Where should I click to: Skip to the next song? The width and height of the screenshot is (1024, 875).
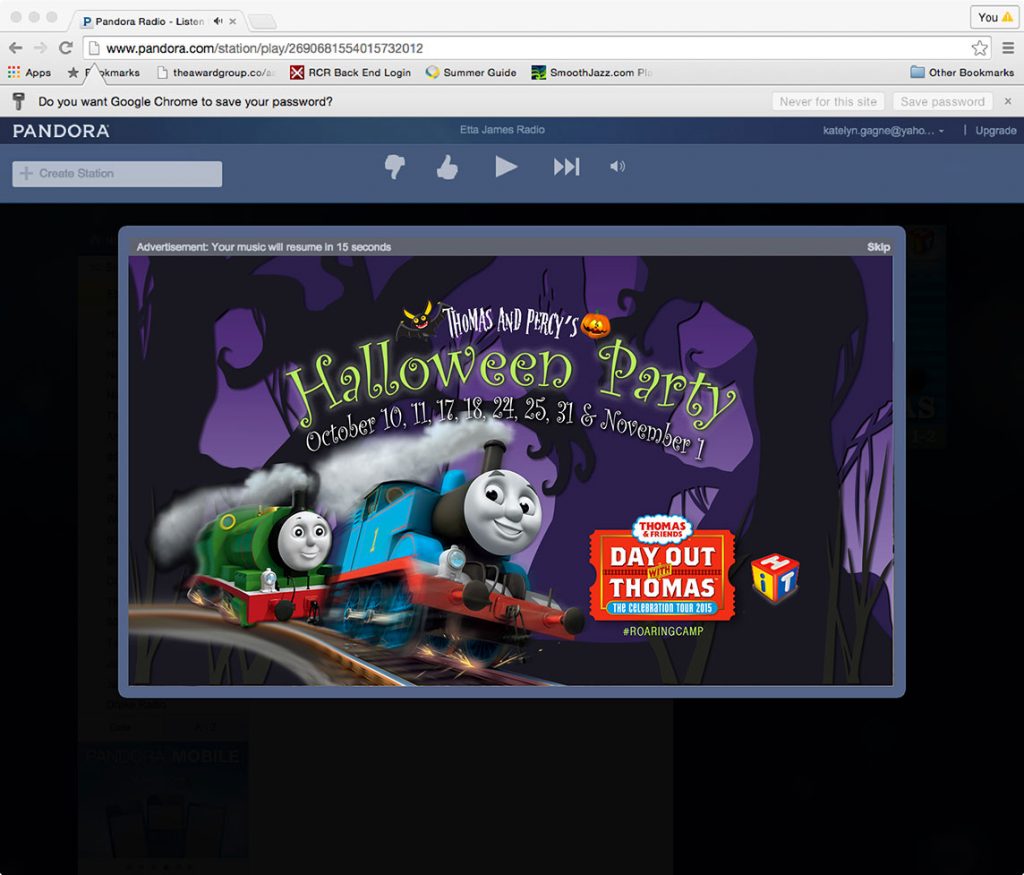coord(566,167)
